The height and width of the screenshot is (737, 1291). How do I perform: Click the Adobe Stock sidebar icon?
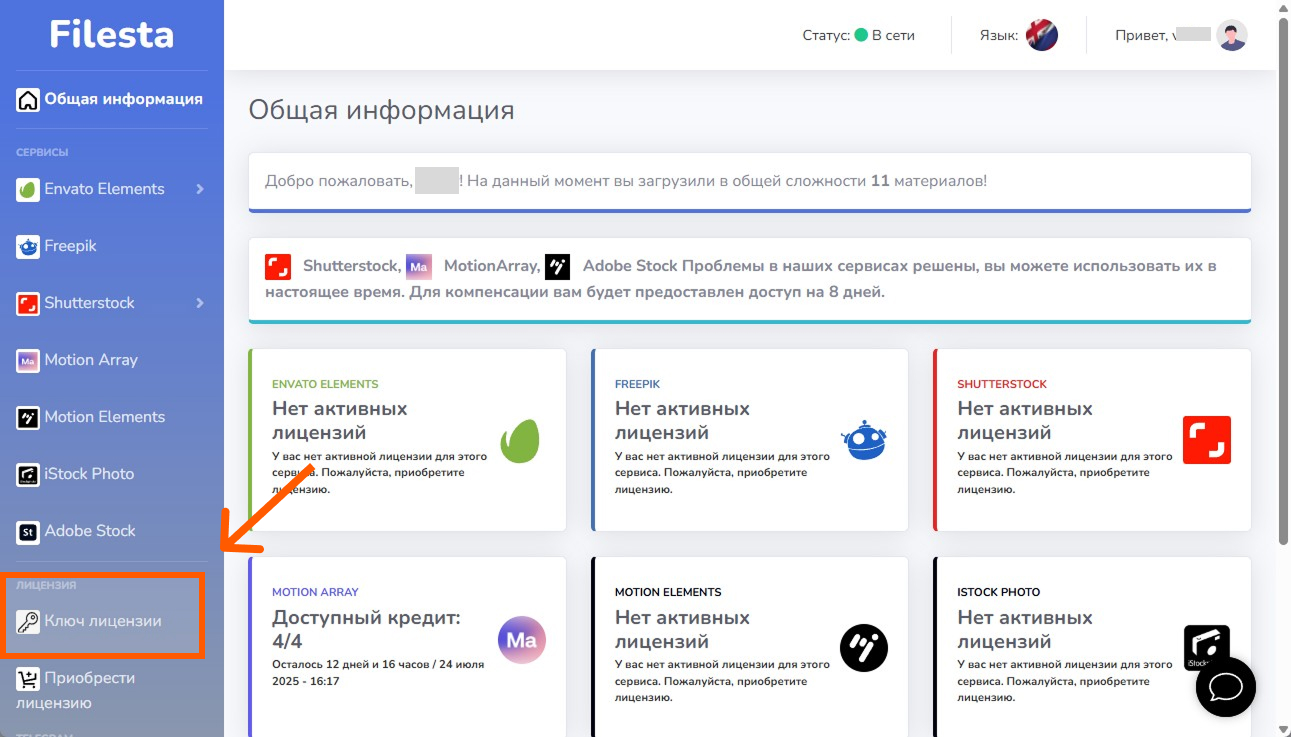28,531
